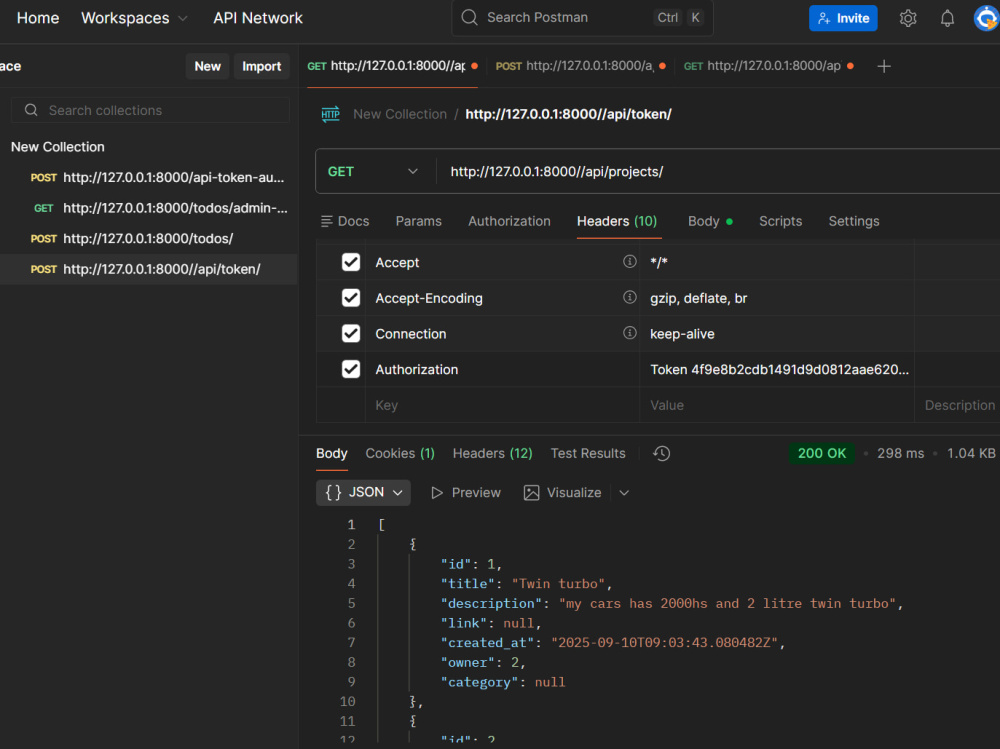Click the 1.04 KB response size
Viewport: 1000px width, 749px height.
[971, 454]
